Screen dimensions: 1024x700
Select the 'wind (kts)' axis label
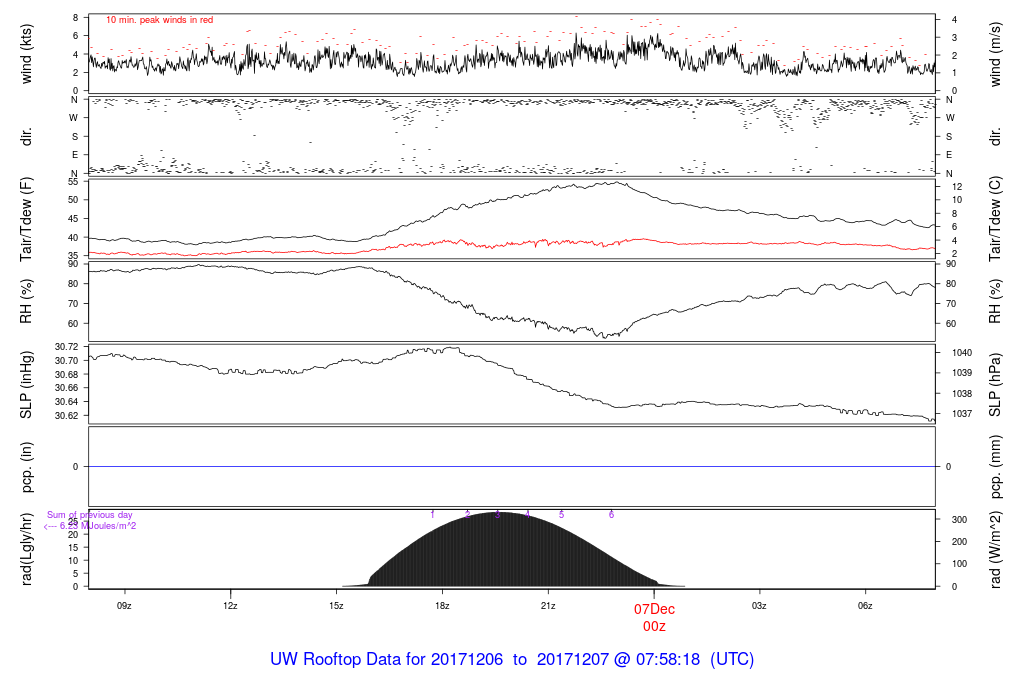[x=26, y=54]
